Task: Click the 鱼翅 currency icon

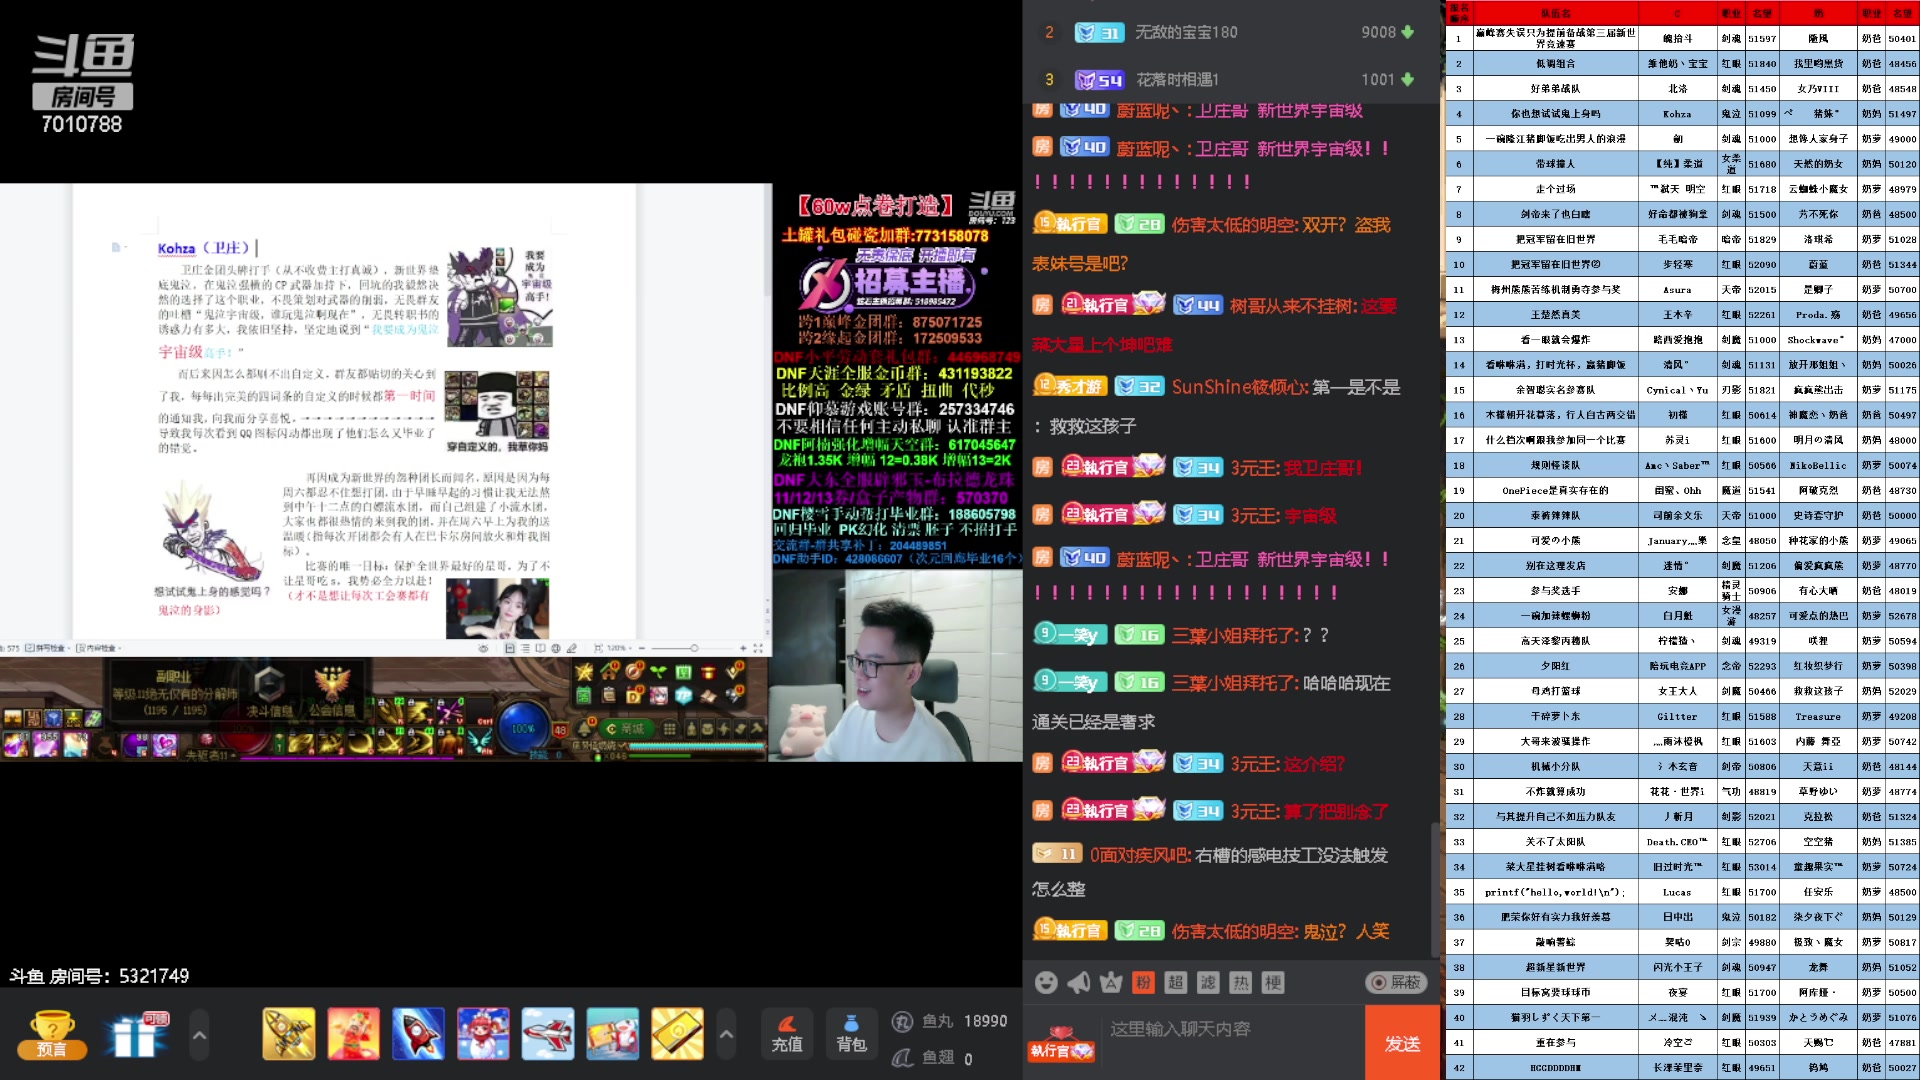Action: [902, 1058]
